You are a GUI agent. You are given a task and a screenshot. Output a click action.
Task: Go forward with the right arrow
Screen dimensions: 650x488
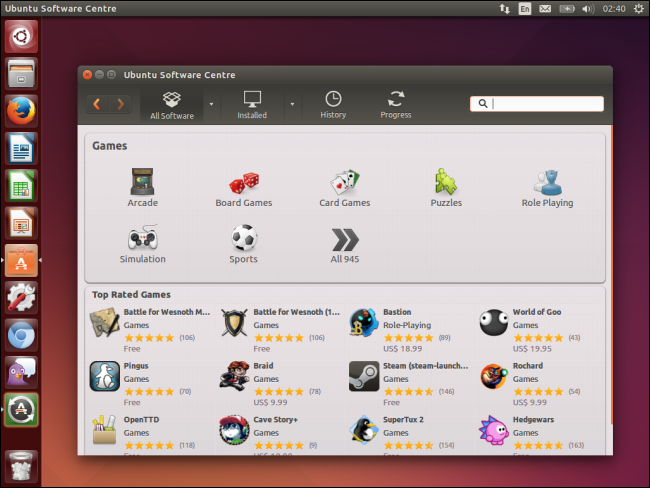(x=120, y=104)
